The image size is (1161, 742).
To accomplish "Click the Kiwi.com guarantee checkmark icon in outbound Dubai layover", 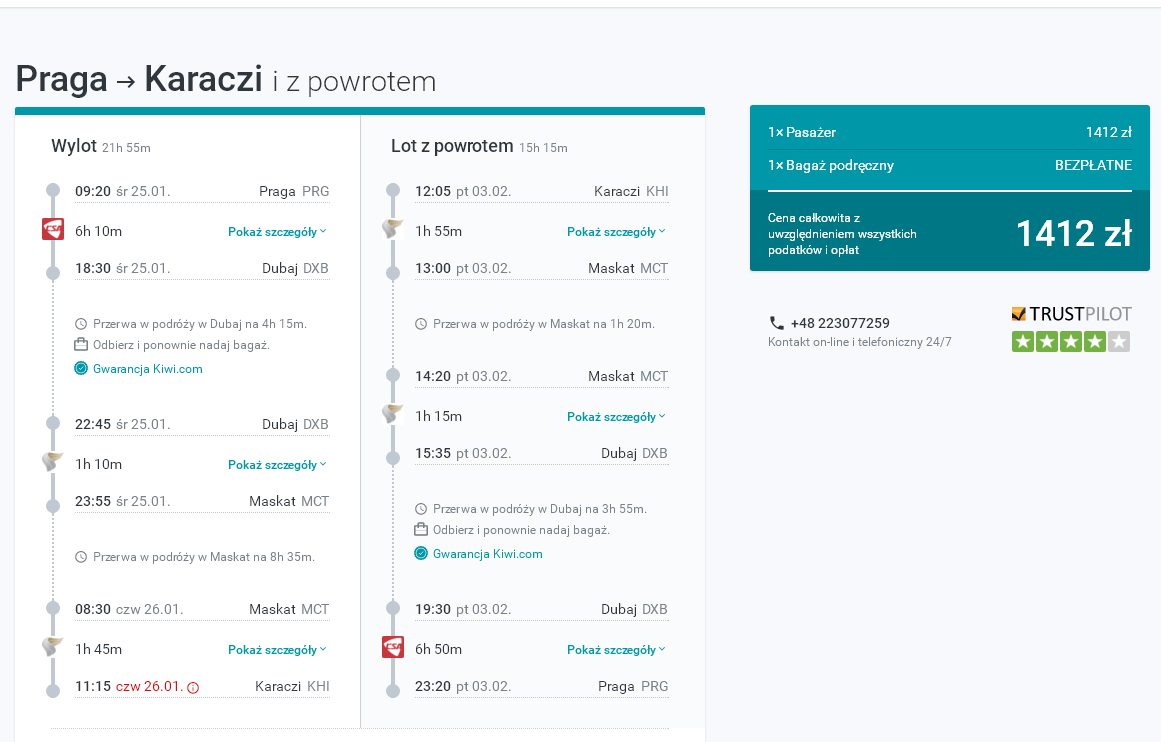I will pyautogui.click(x=81, y=369).
